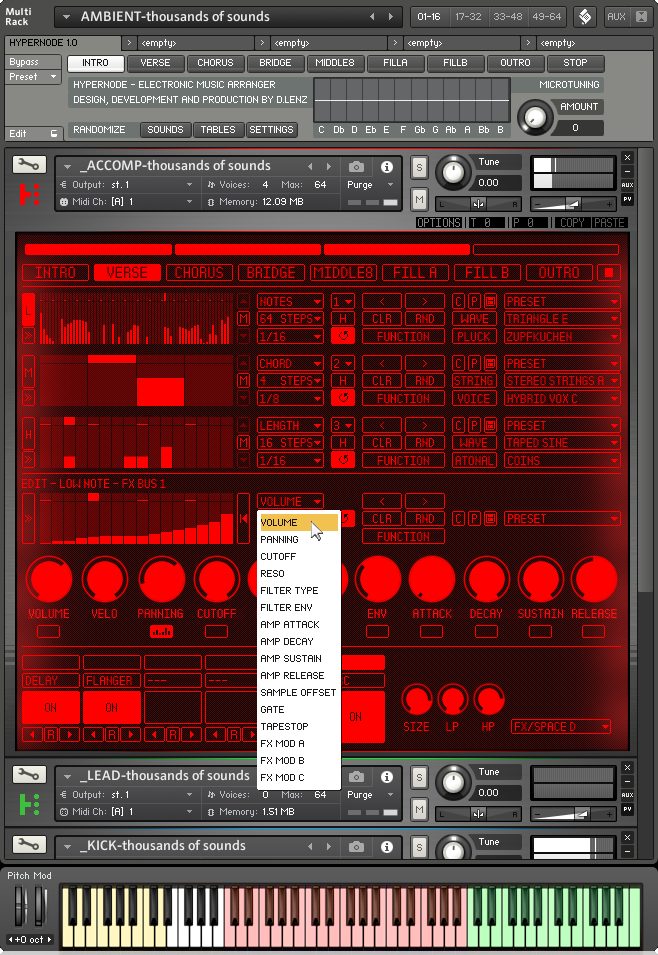Screen dimensions: 658x955
Task: Open the ACCOMP instrument wrench edit icon
Action: (29, 165)
